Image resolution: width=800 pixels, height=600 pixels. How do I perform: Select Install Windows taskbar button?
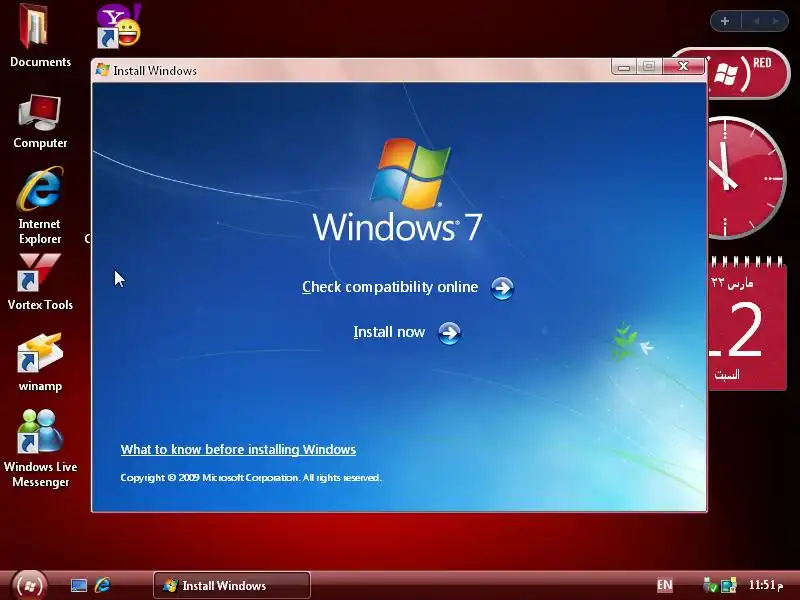tap(232, 585)
